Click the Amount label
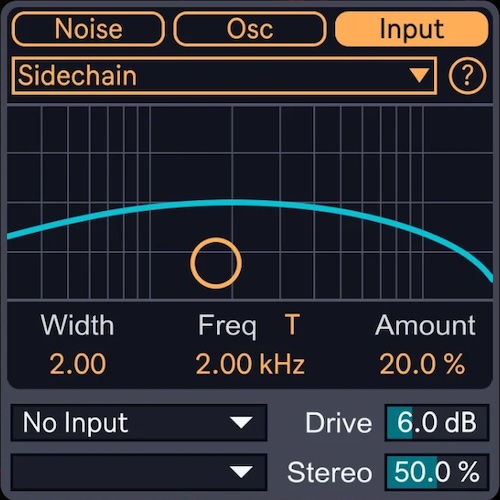The height and width of the screenshot is (500, 500). point(425,325)
